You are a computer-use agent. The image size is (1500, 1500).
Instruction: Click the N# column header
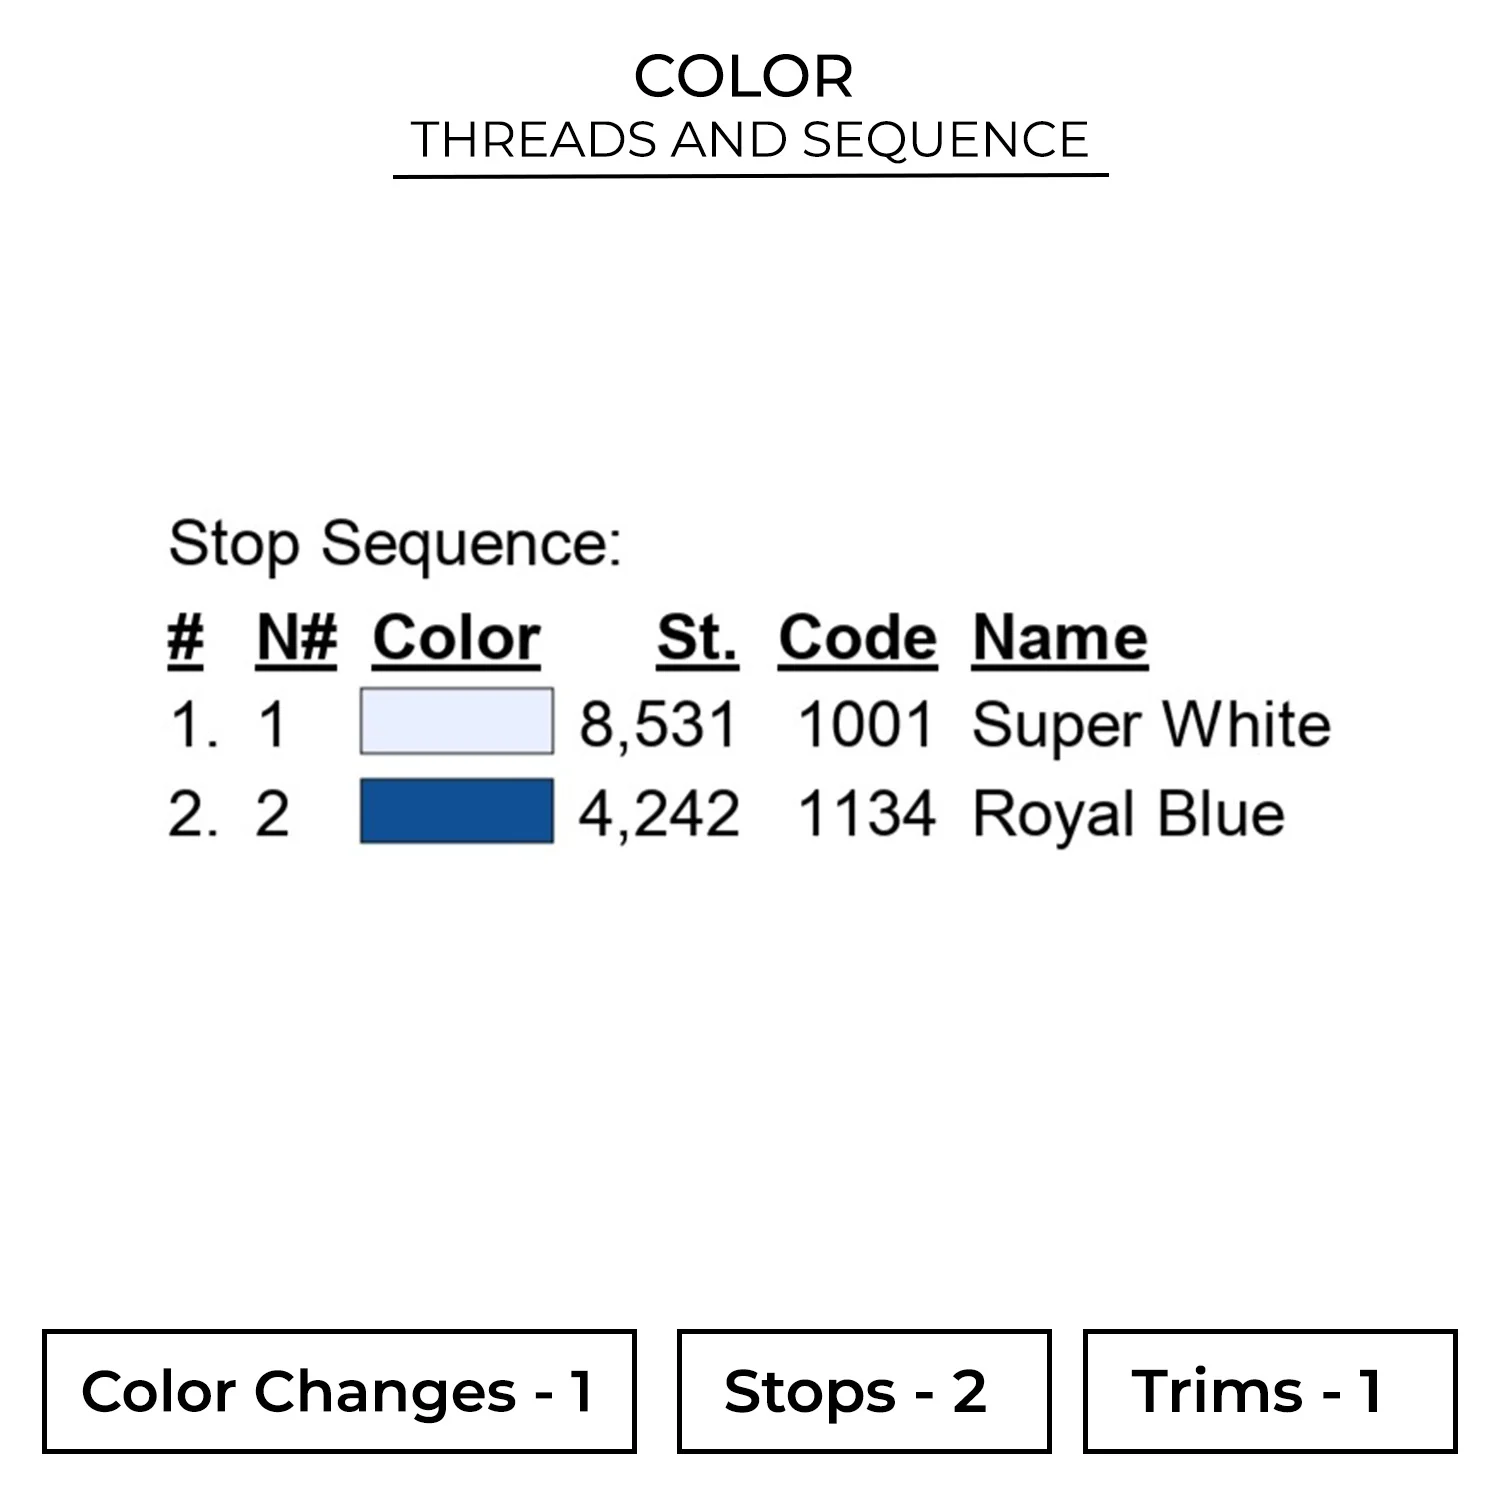[297, 637]
